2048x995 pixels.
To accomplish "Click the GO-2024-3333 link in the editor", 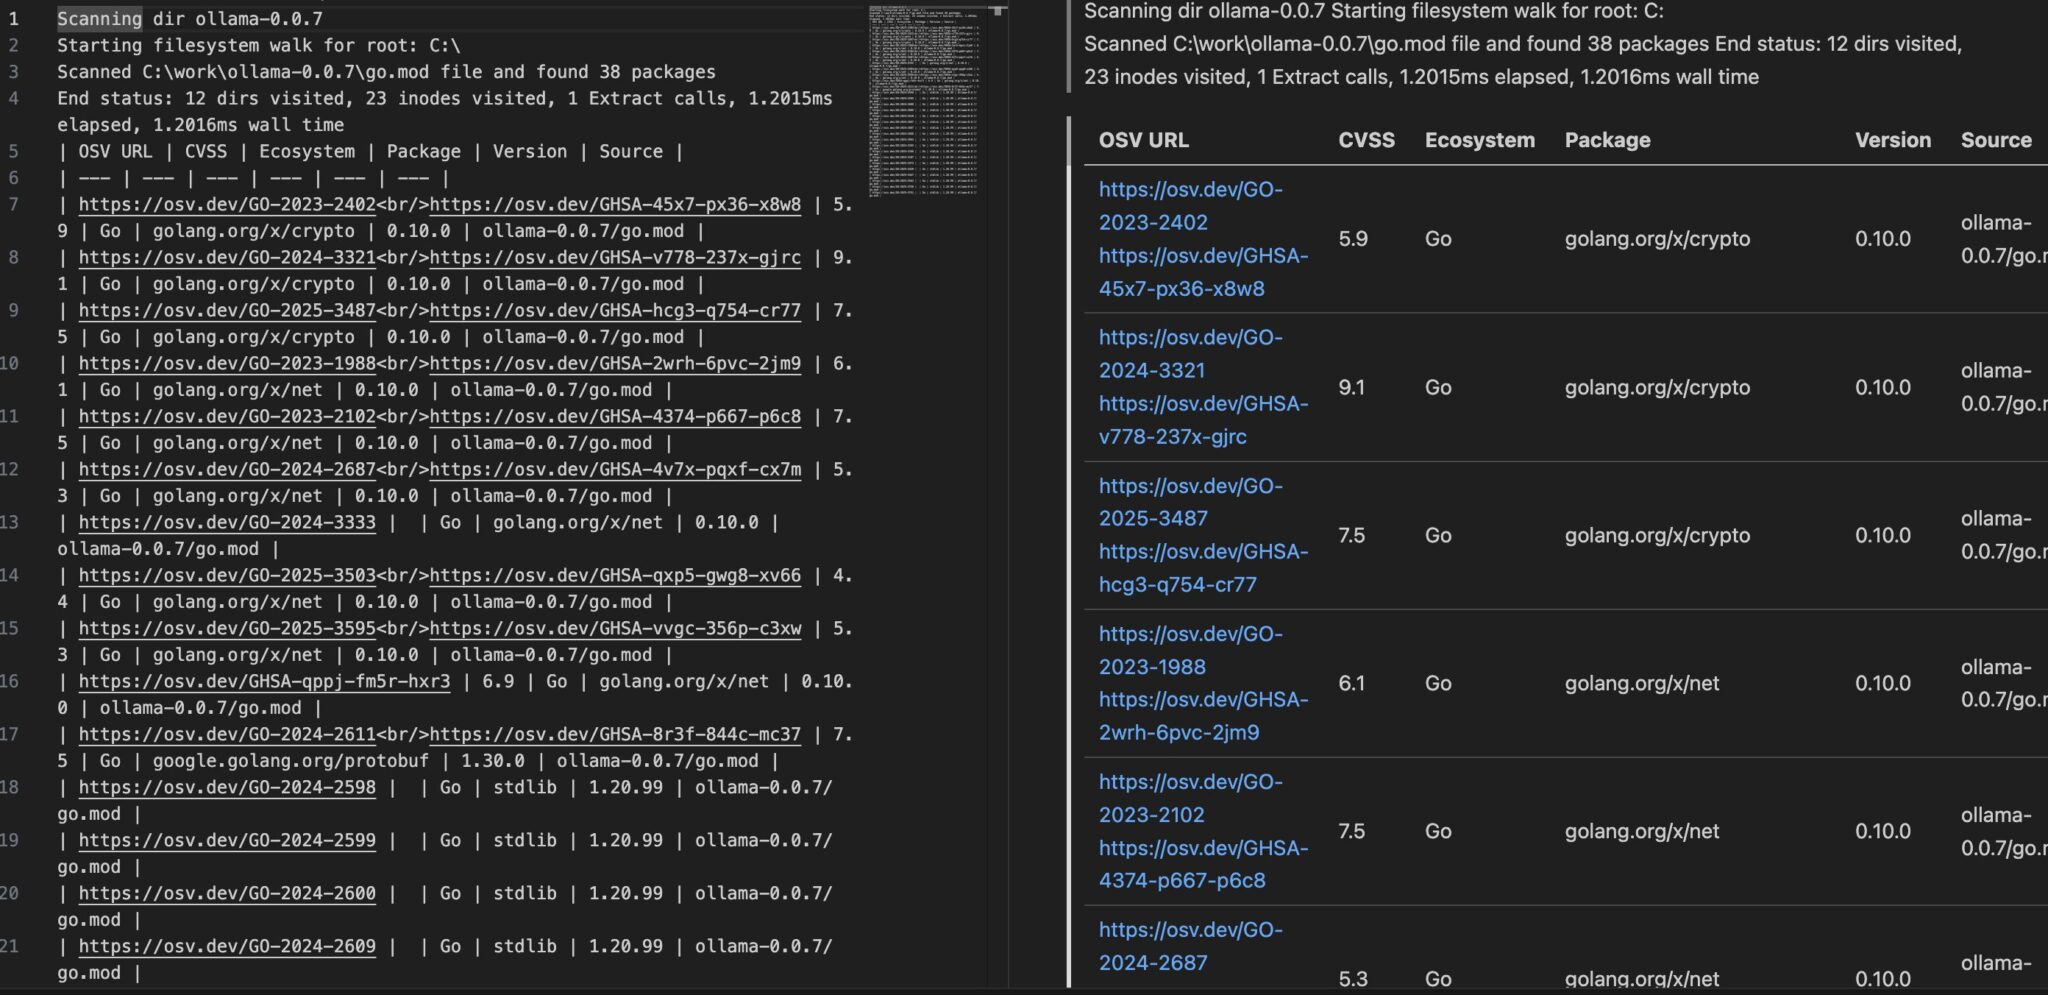I will 227,522.
